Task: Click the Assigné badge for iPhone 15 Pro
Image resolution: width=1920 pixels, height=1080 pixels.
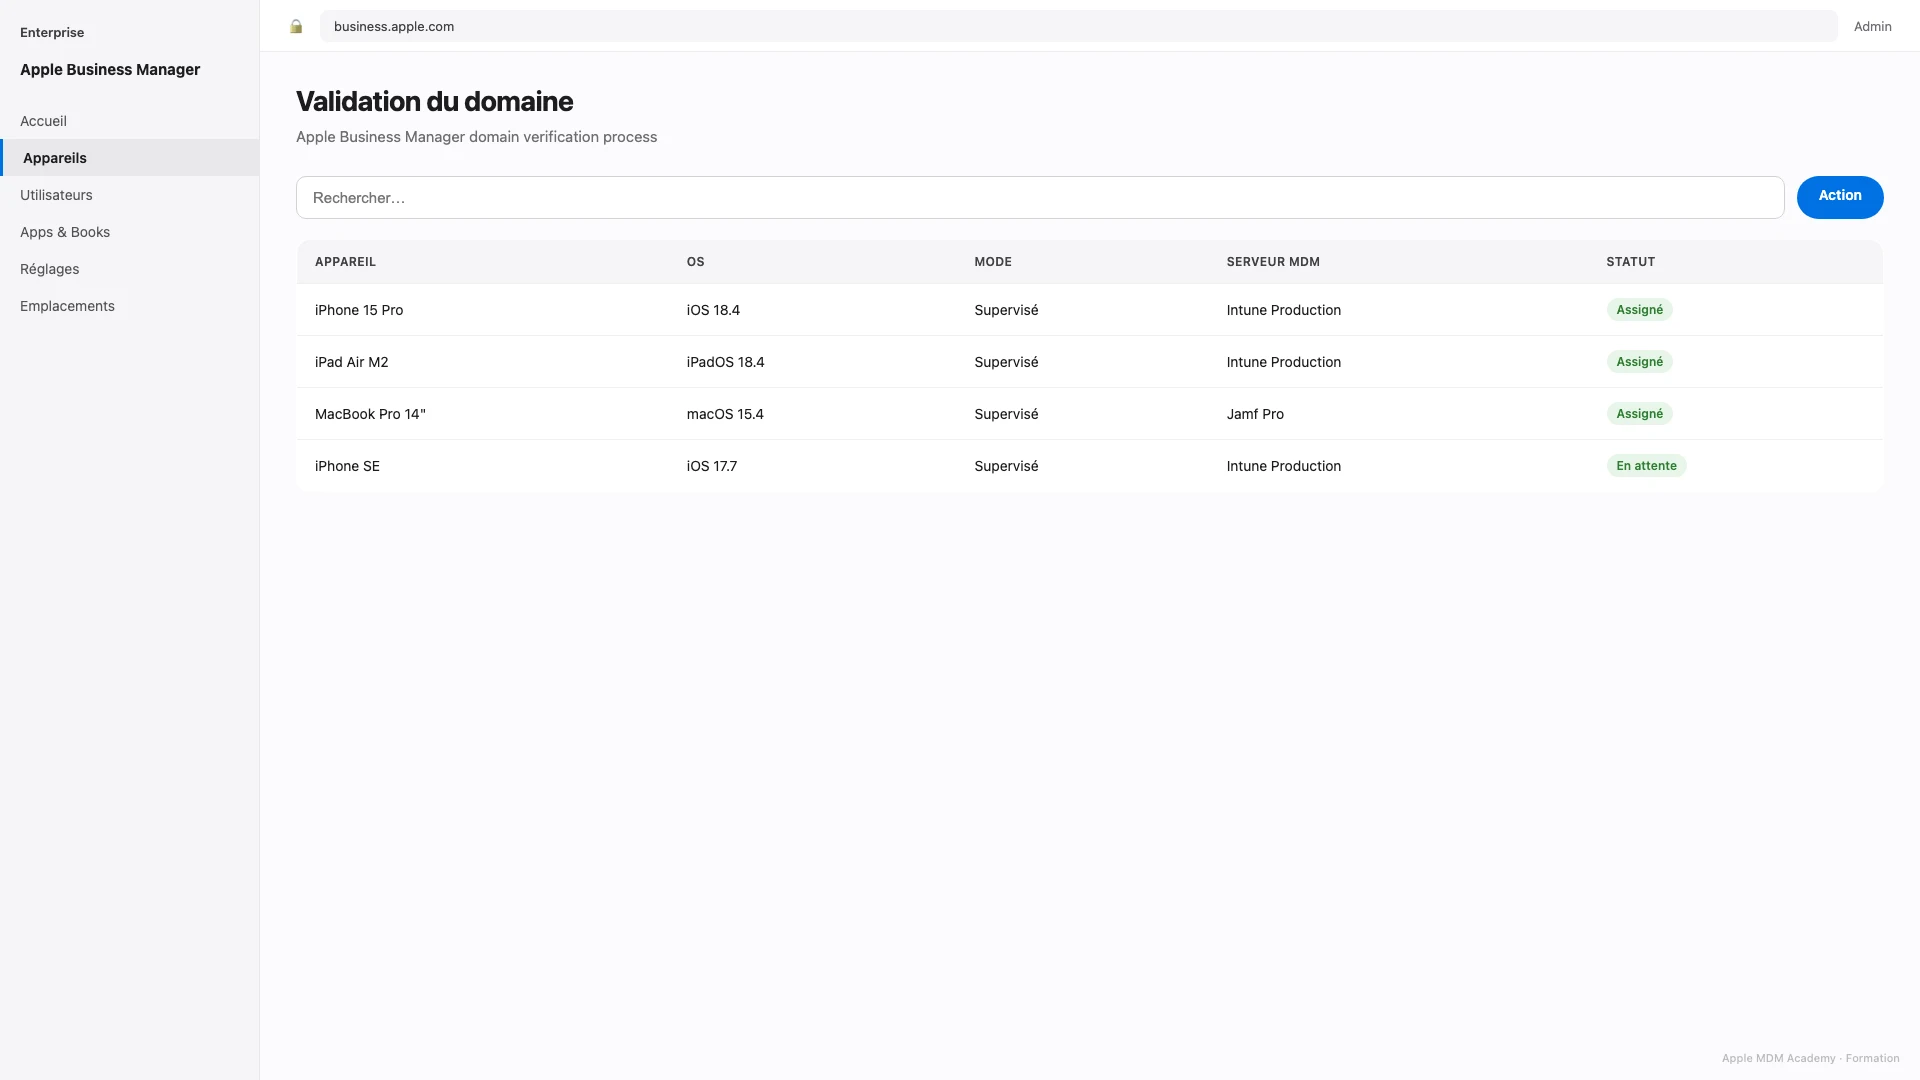Action: coord(1639,310)
